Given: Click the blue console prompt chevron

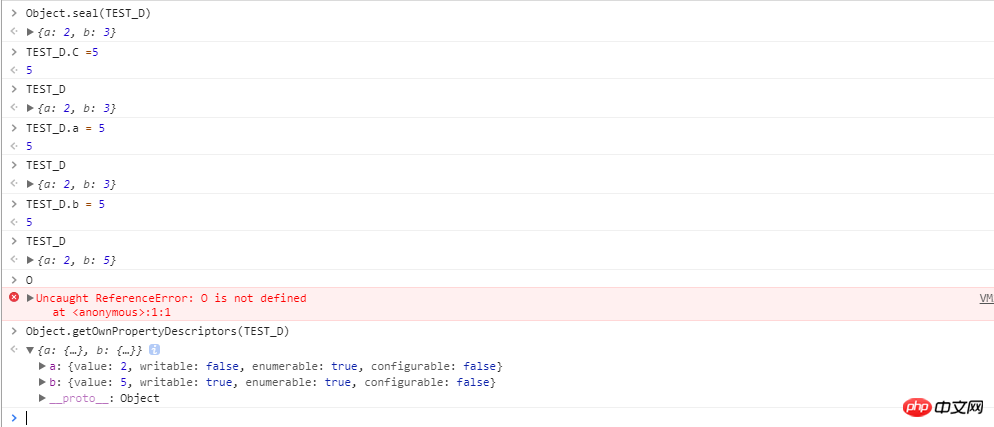Looking at the screenshot, I should click(x=13, y=417).
